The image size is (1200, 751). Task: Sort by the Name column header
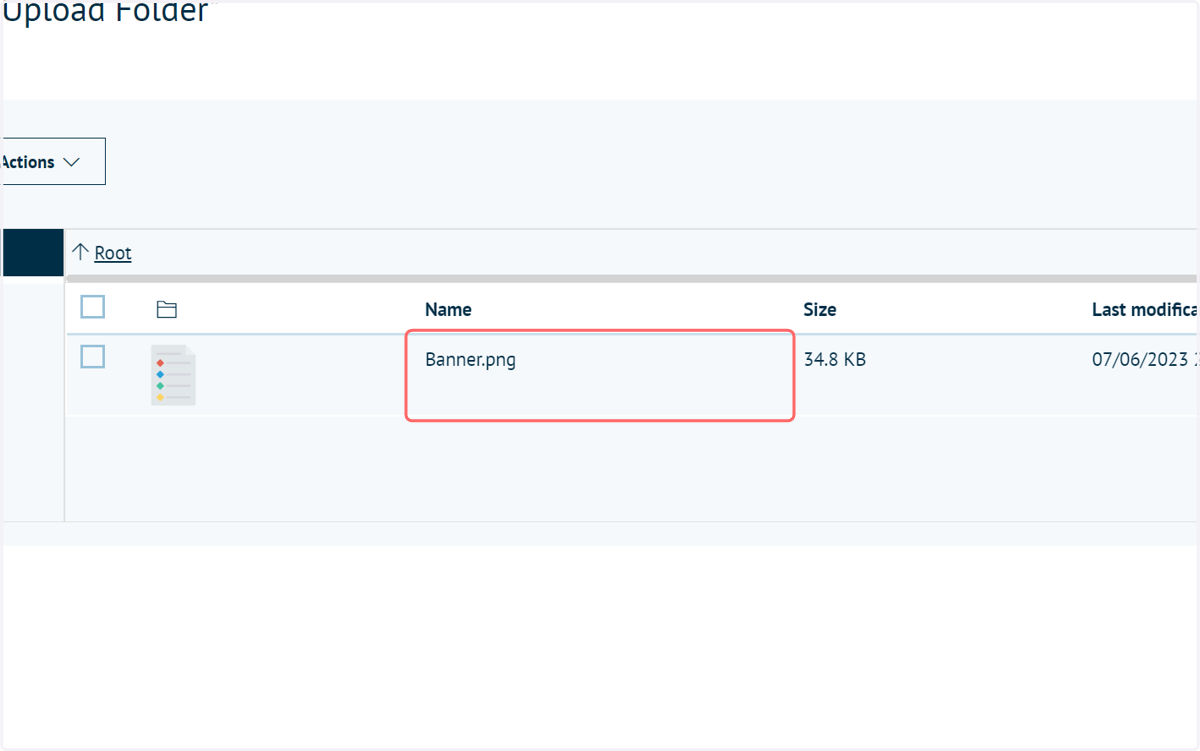(x=448, y=310)
